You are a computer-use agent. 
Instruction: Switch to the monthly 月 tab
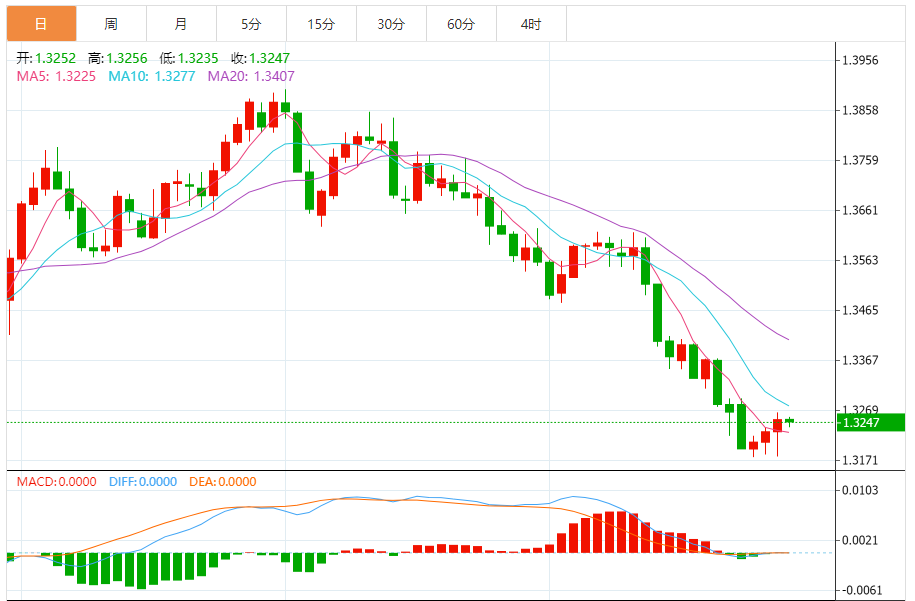pos(181,24)
